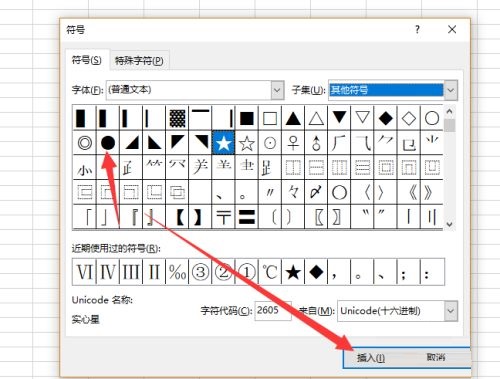Viewport: 500px width, 379px height.
Task: Click the symbol grid scroll up arrow
Action: pyautogui.click(x=449, y=112)
